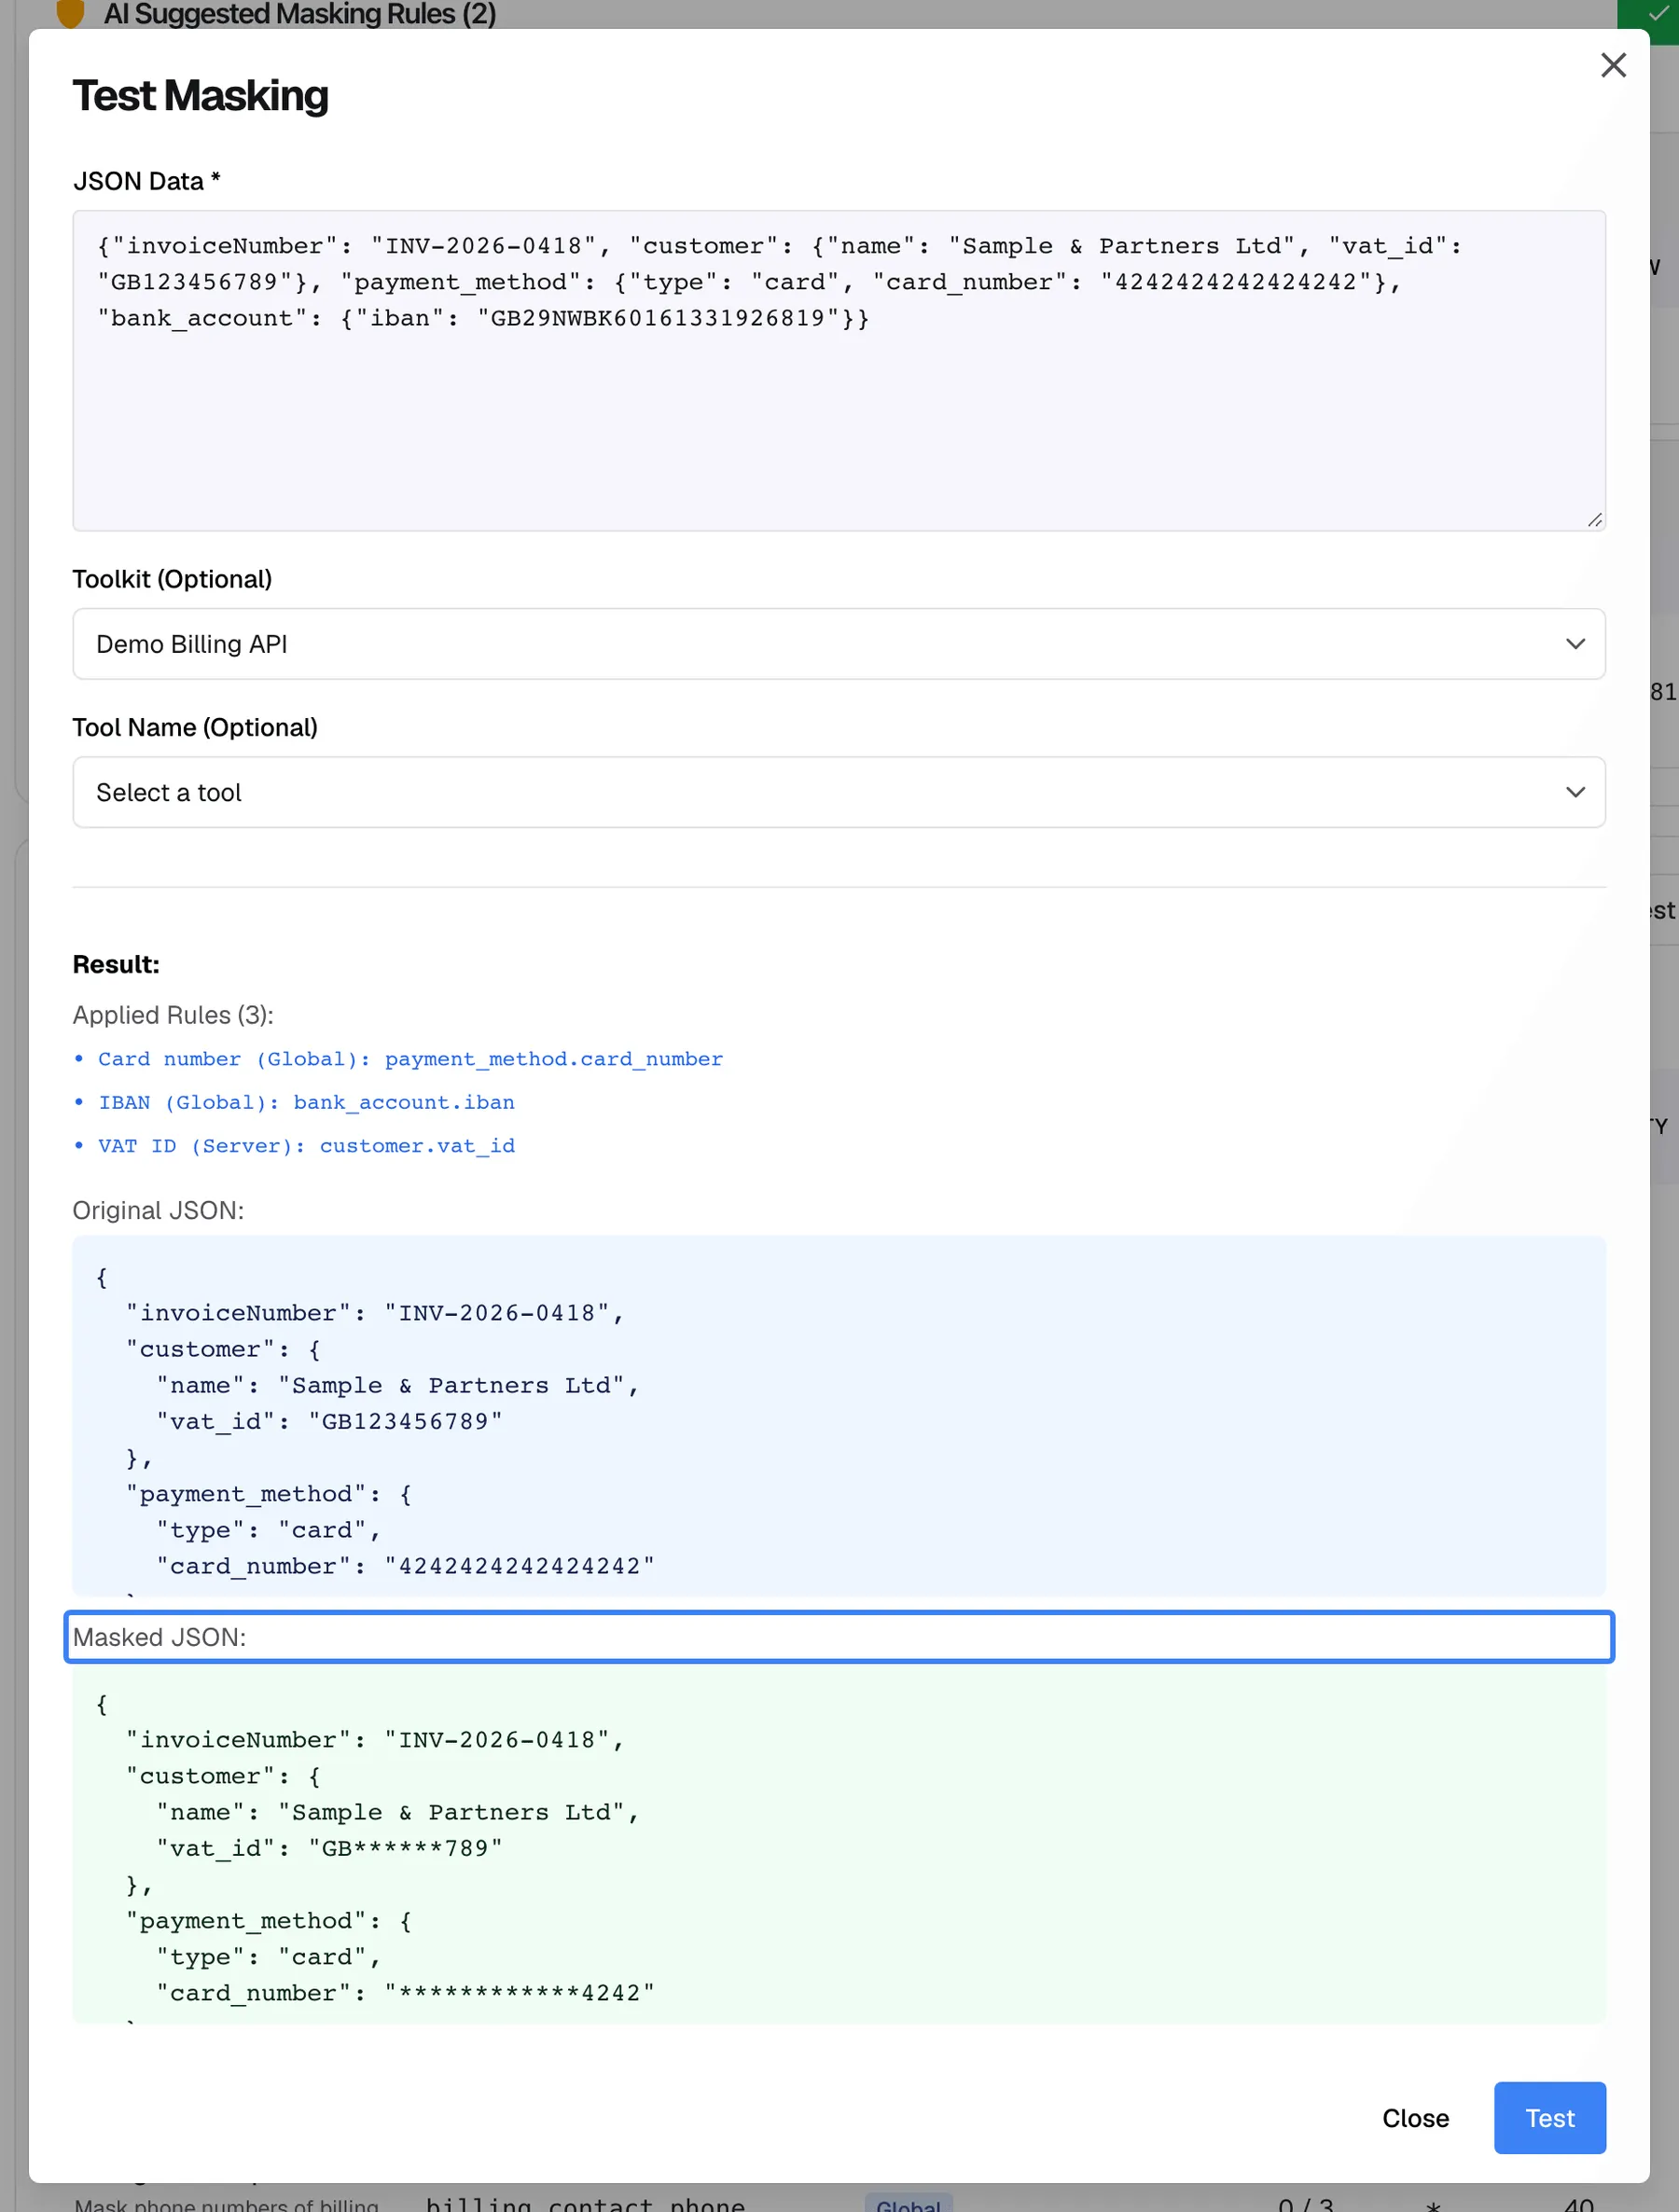Click the Test Masking dialog title
The width and height of the screenshot is (1679, 2212).
click(200, 96)
